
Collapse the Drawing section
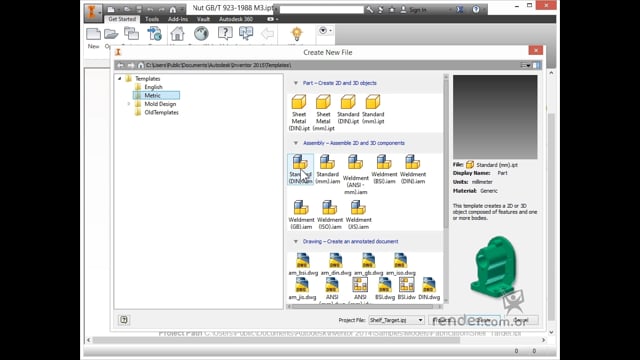(296, 242)
